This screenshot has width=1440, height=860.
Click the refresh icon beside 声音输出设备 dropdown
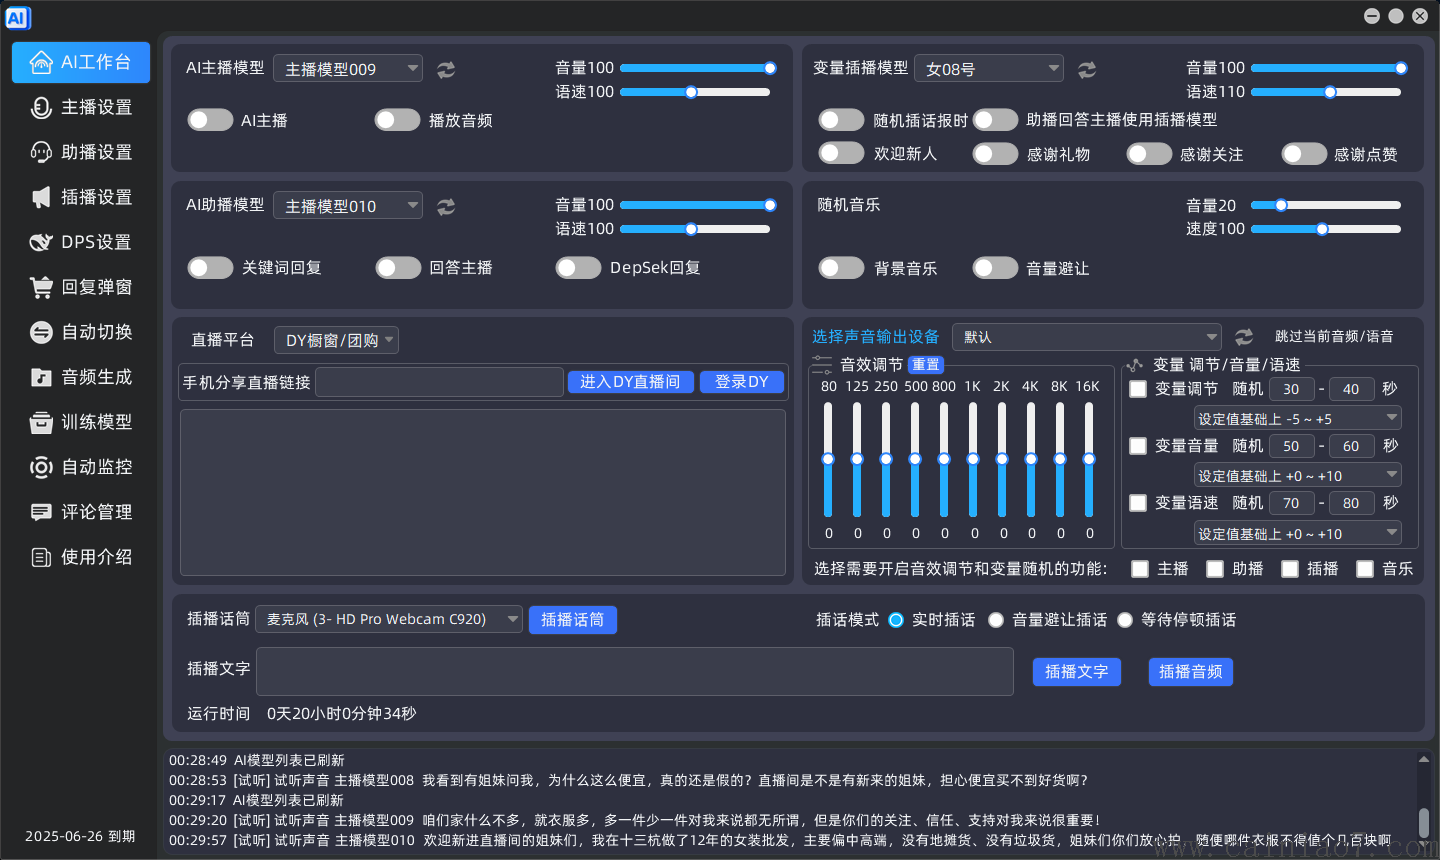[1243, 337]
